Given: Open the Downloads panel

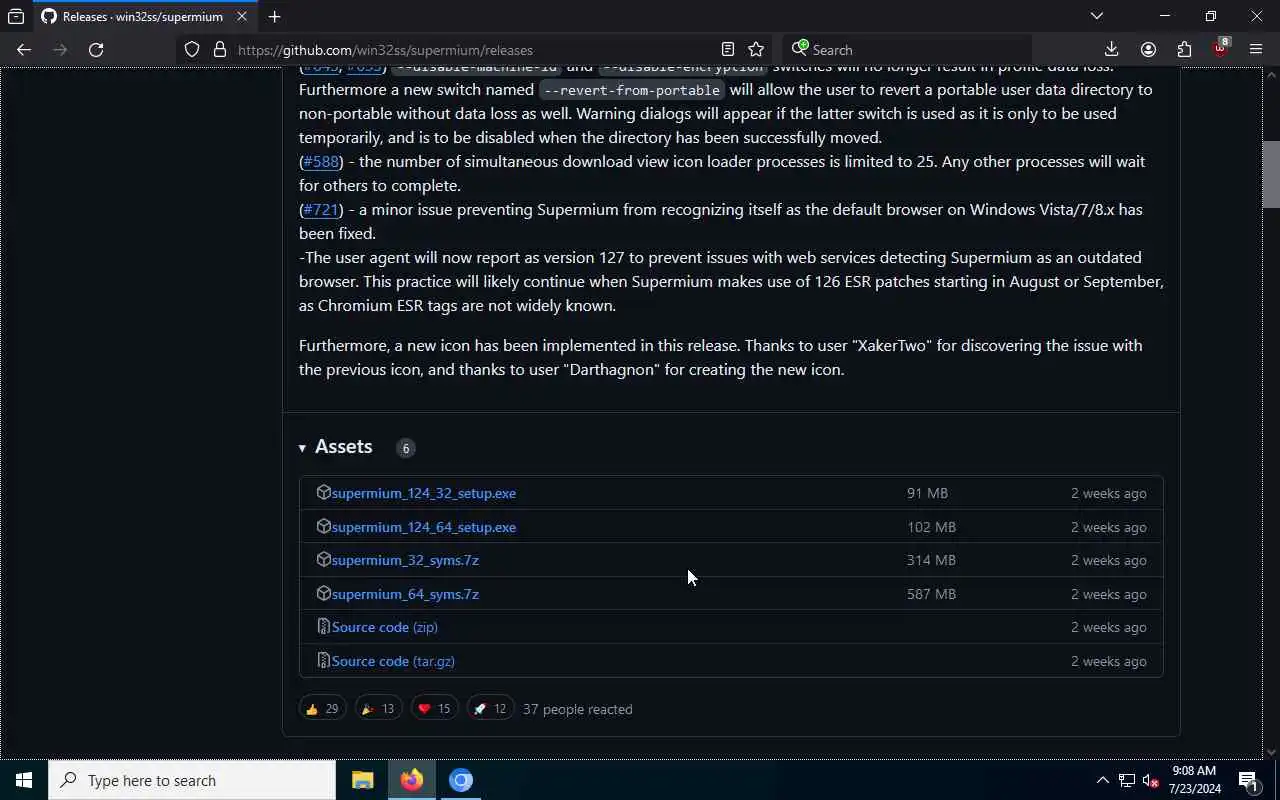Looking at the screenshot, I should pyautogui.click(x=1111, y=49).
